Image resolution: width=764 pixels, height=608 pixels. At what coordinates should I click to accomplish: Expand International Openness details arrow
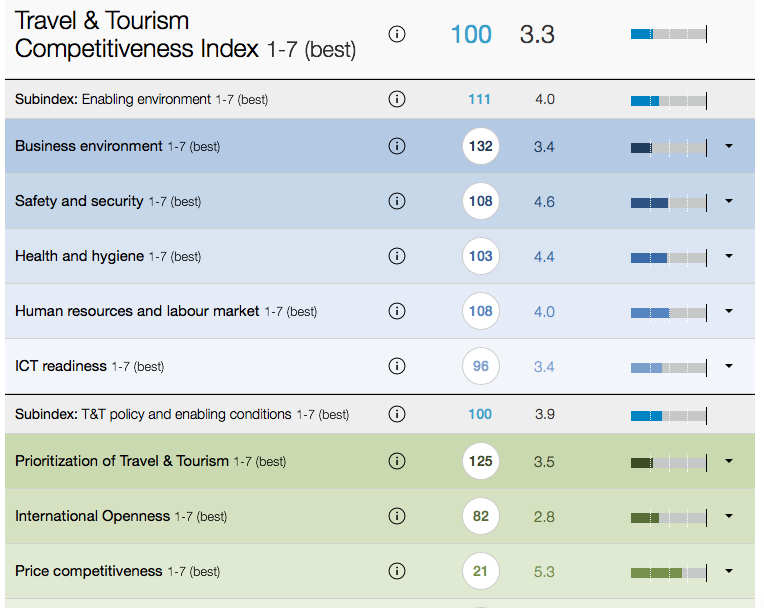coord(728,516)
